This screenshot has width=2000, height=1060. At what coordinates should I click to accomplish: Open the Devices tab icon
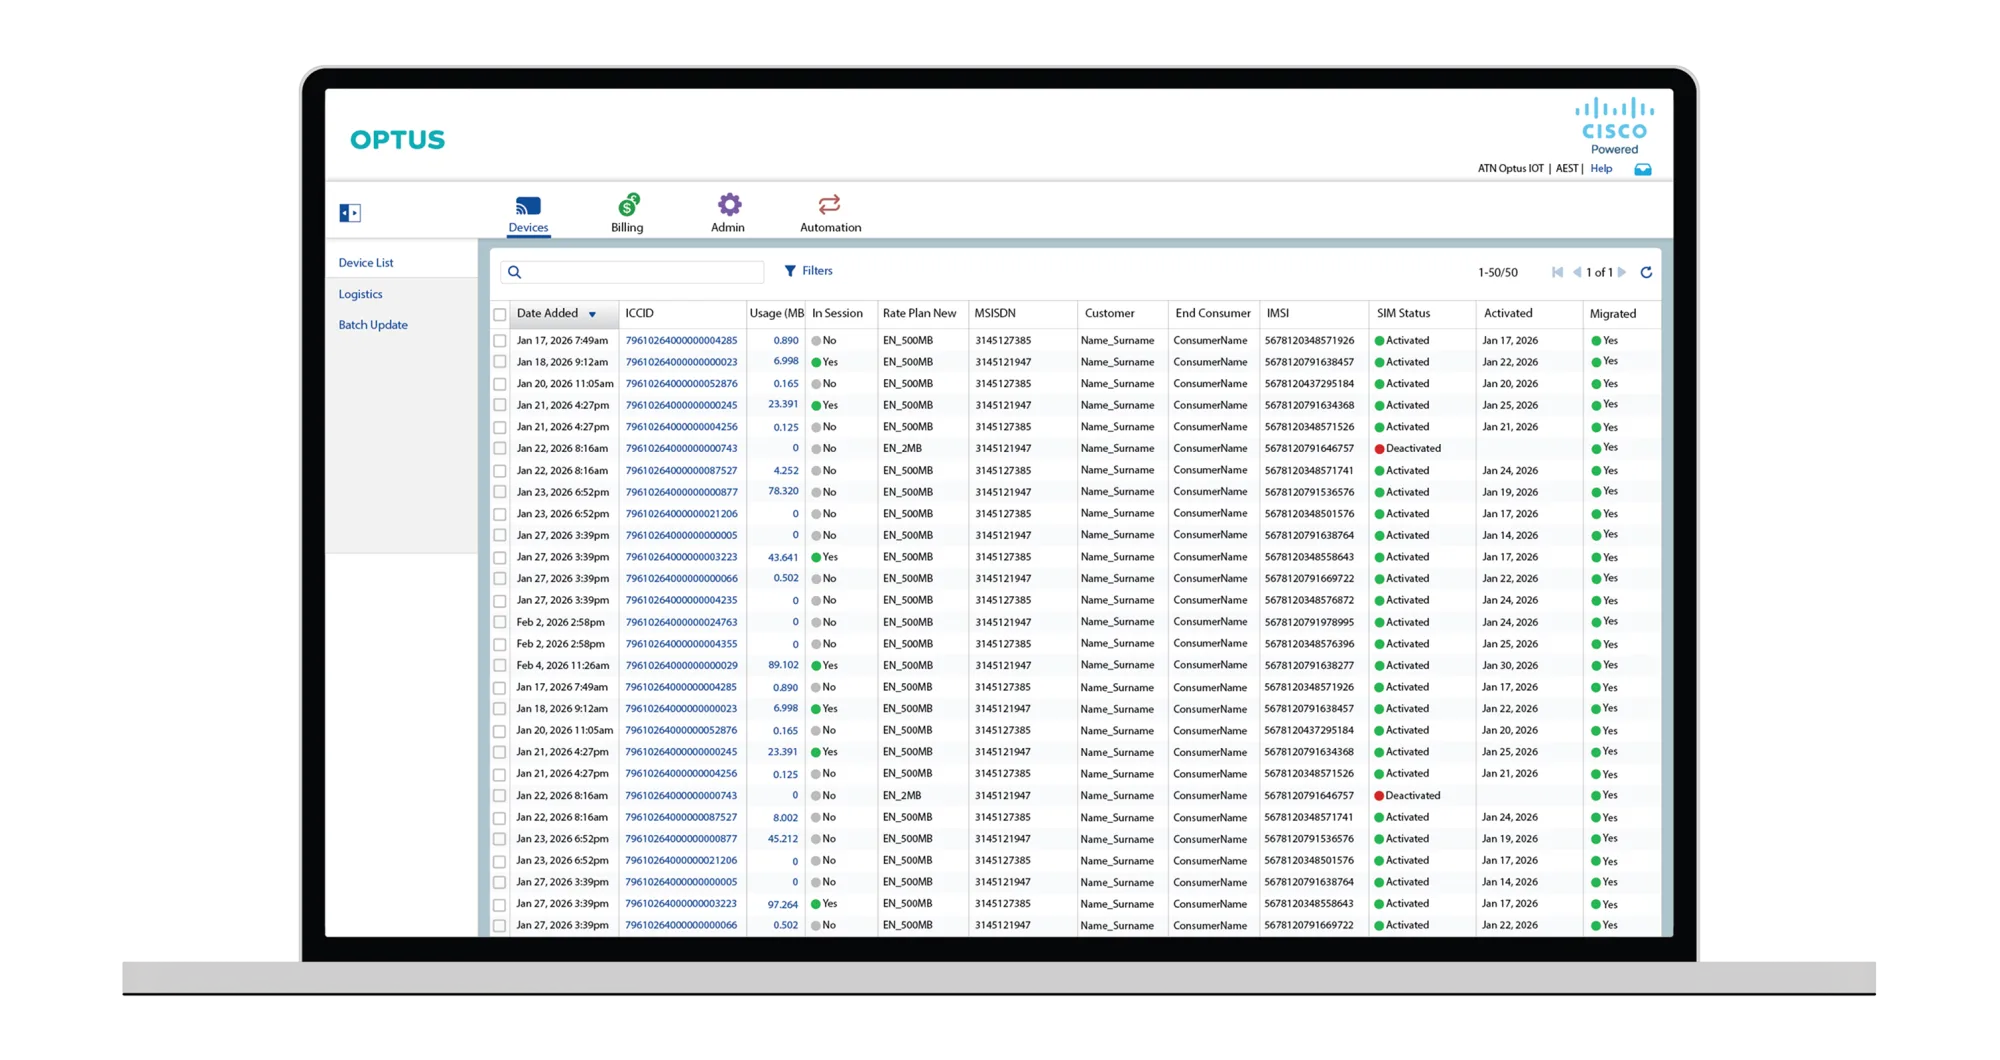pyautogui.click(x=528, y=206)
